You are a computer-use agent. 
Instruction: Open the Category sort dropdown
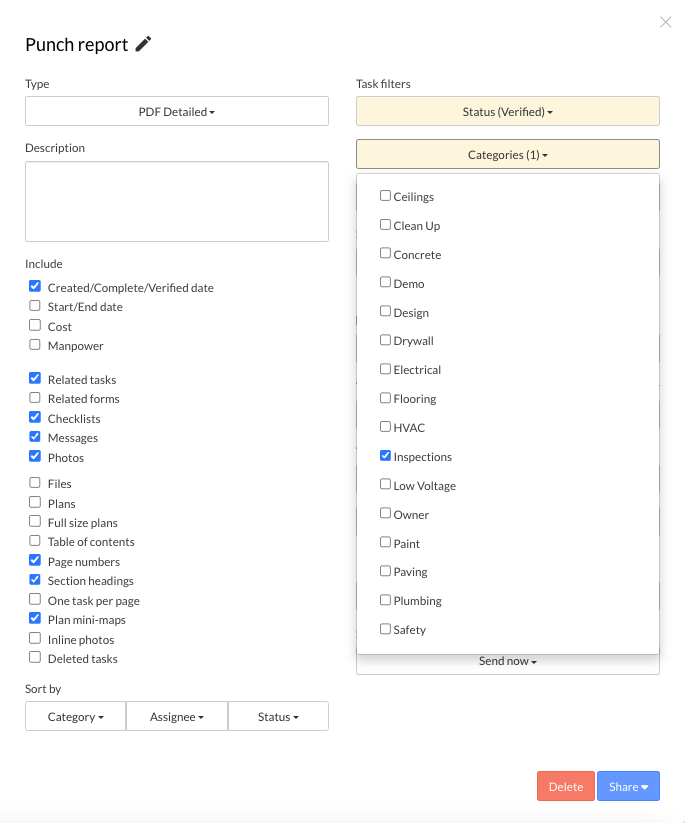coord(76,717)
